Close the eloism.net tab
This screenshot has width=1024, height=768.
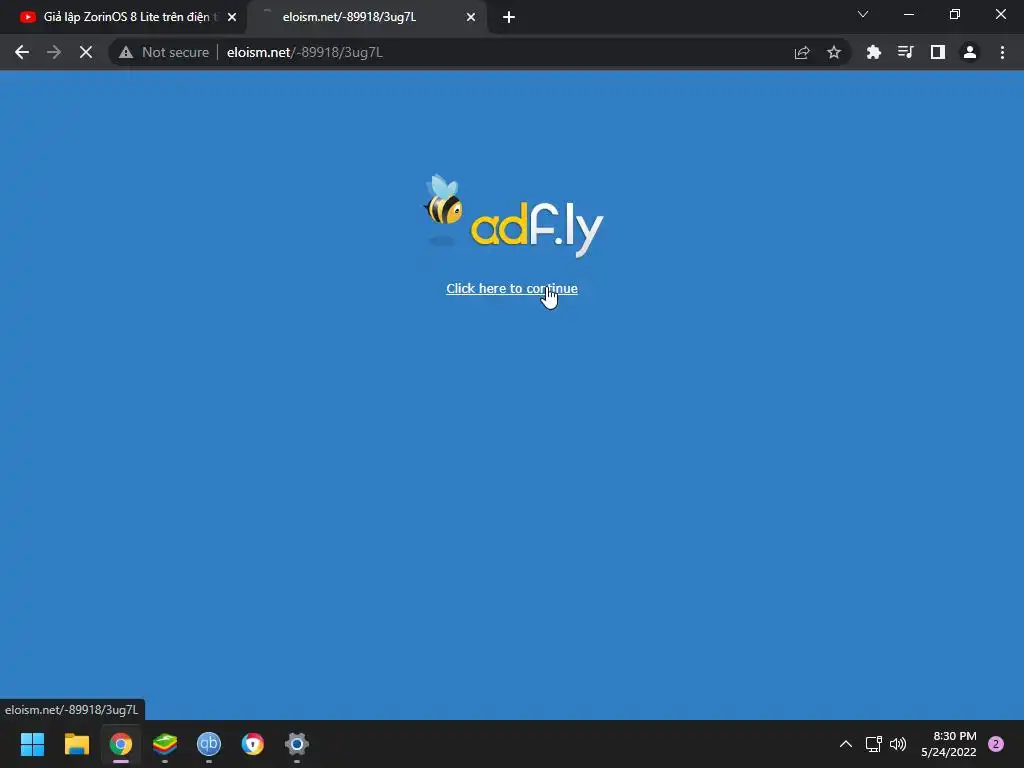coord(471,17)
